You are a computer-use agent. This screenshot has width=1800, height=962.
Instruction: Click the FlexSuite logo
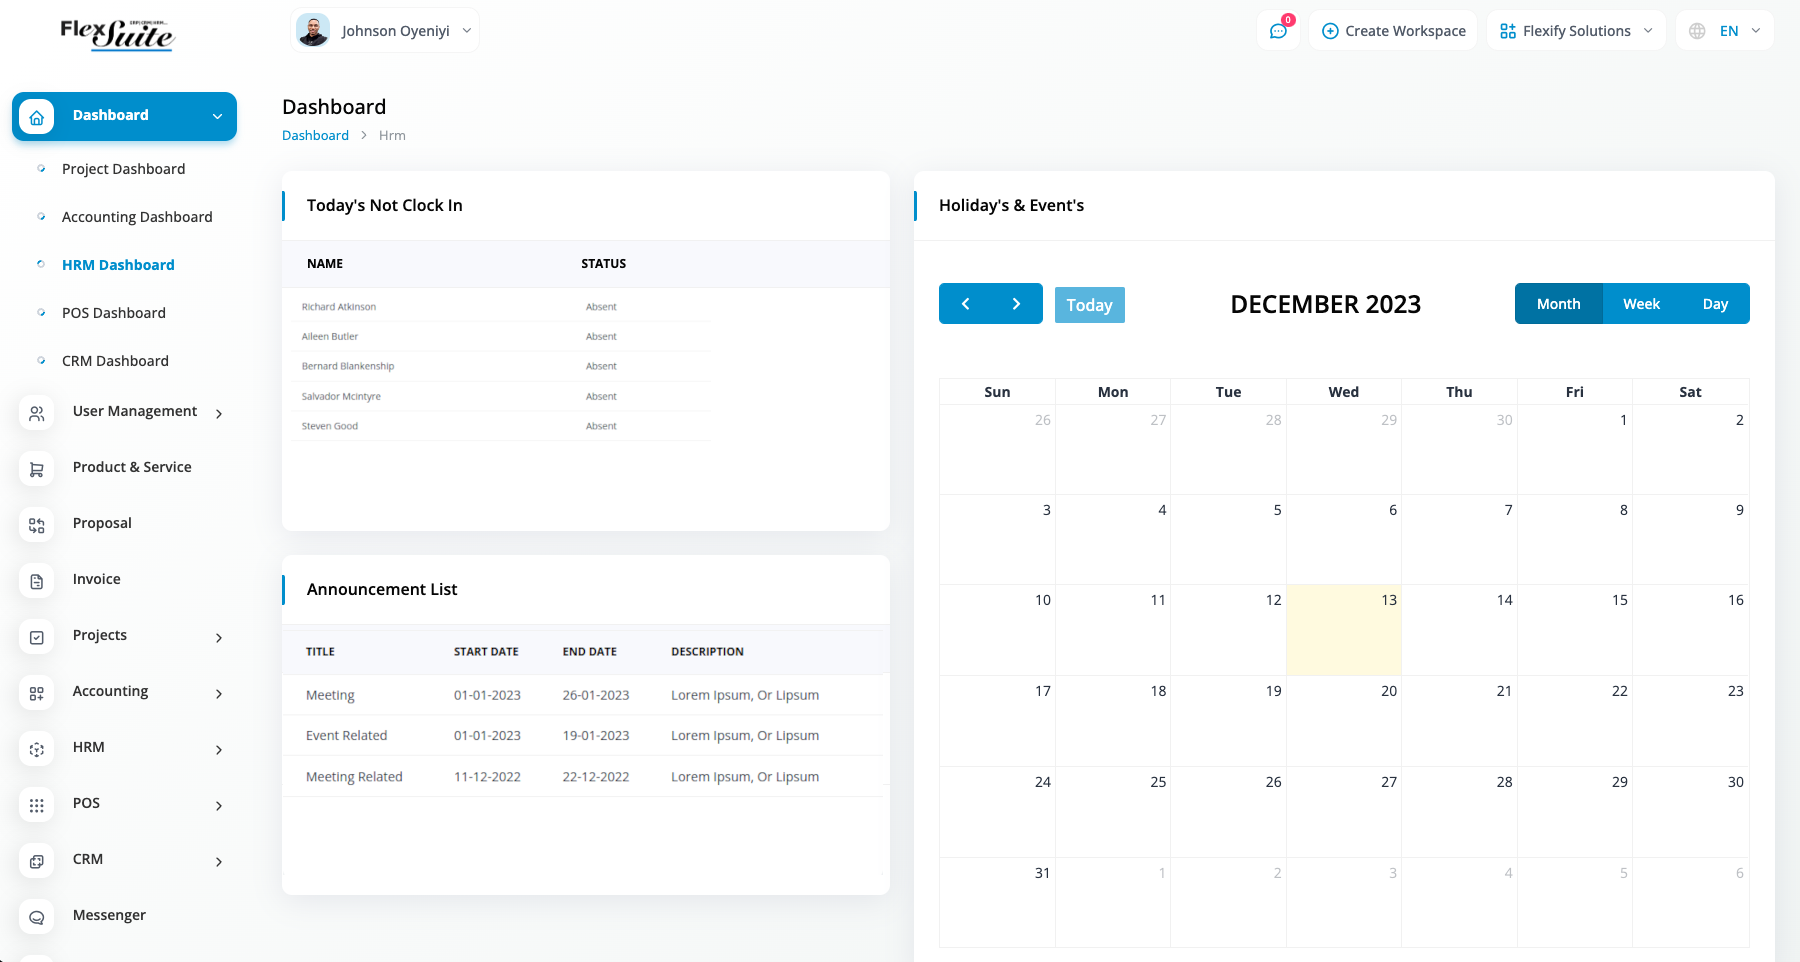(117, 34)
